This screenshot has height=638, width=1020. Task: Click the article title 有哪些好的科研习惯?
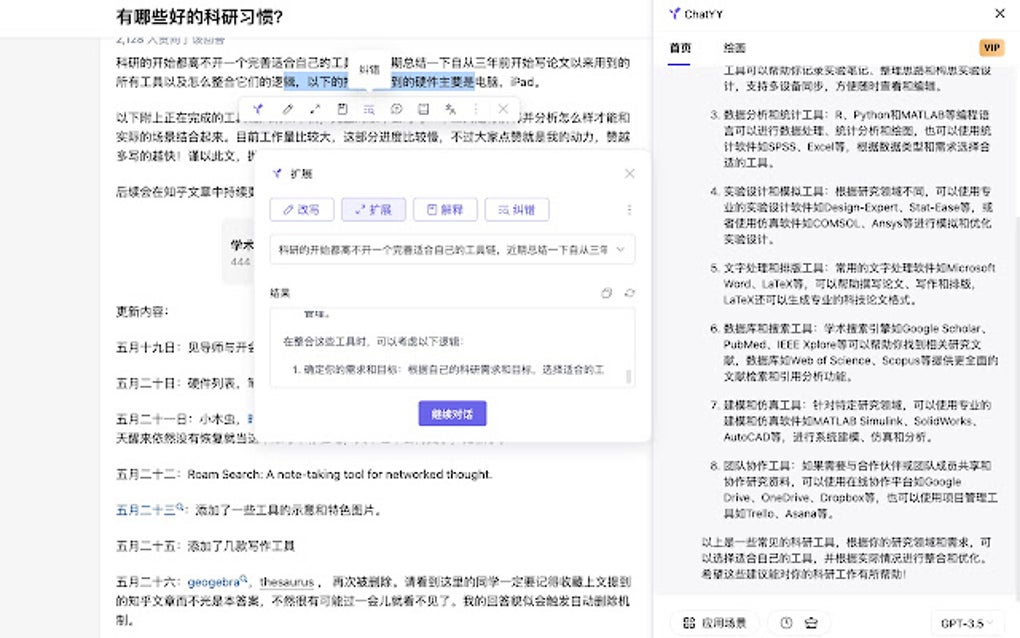pos(199,16)
